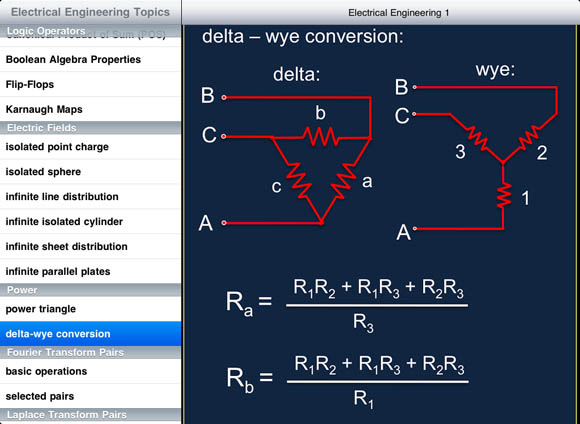
Task: Open infinite isolated cylinder topic
Action: [91, 222]
